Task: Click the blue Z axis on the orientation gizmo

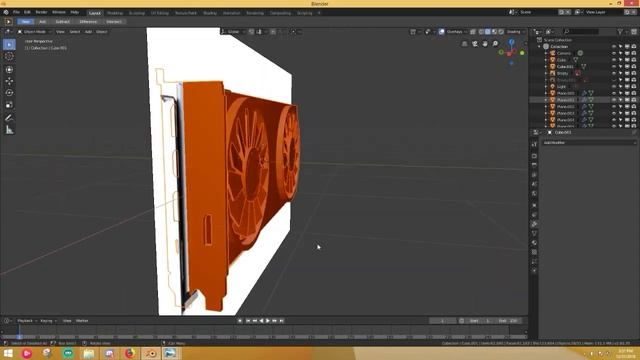Action: click(511, 42)
